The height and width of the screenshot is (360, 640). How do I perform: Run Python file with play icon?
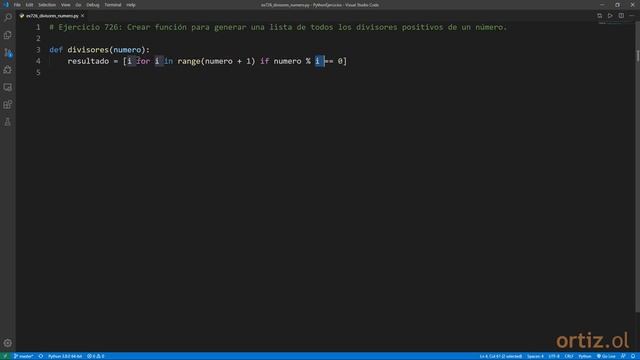[610, 16]
